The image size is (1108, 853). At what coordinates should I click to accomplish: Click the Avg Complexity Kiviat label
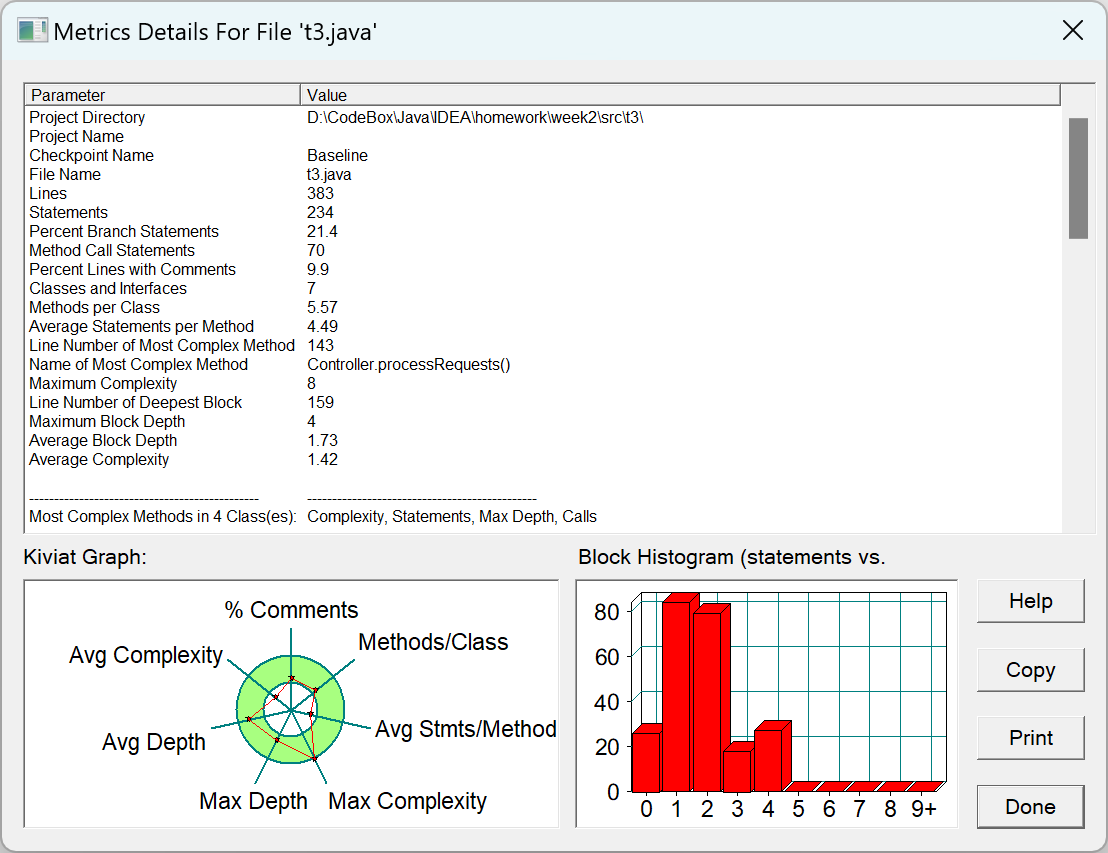click(146, 656)
